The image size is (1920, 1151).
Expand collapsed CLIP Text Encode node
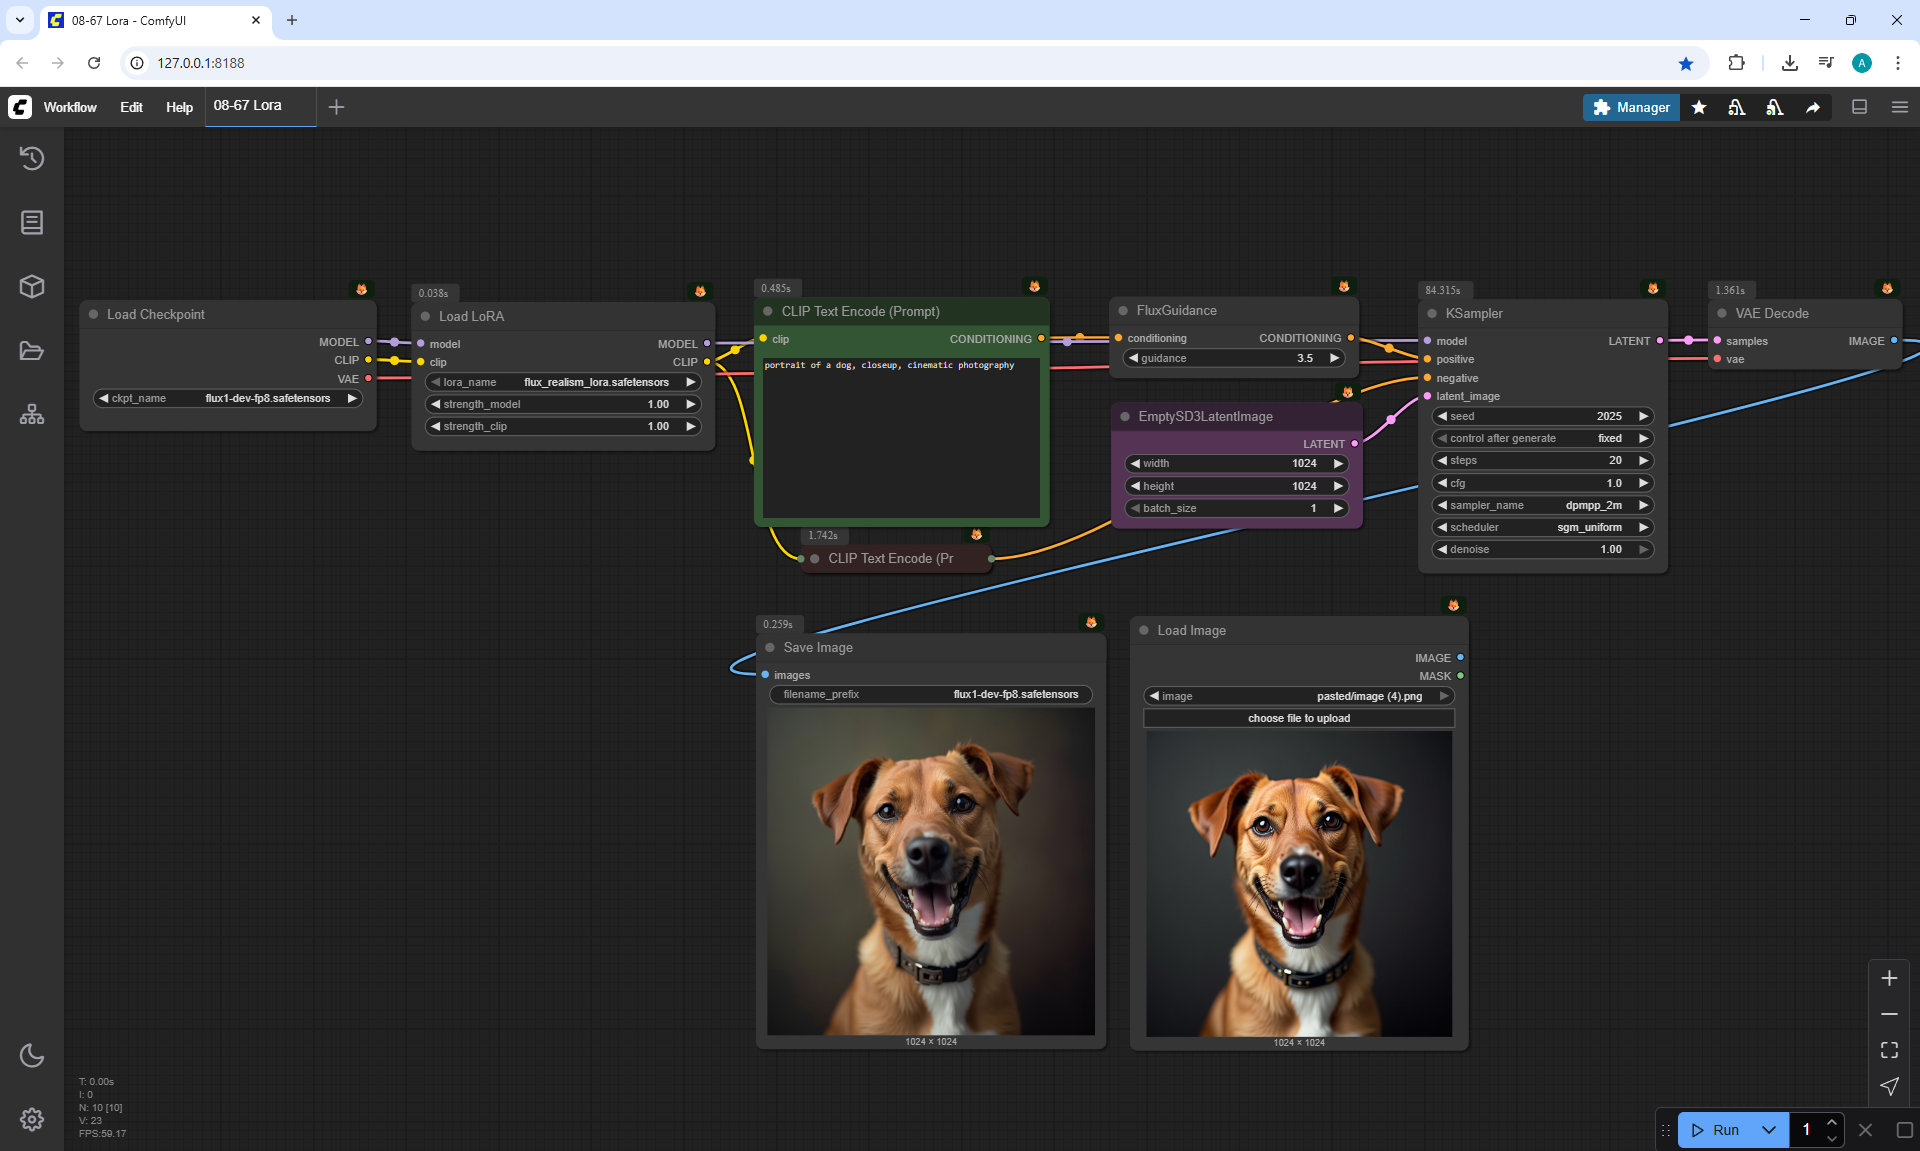[x=815, y=558]
